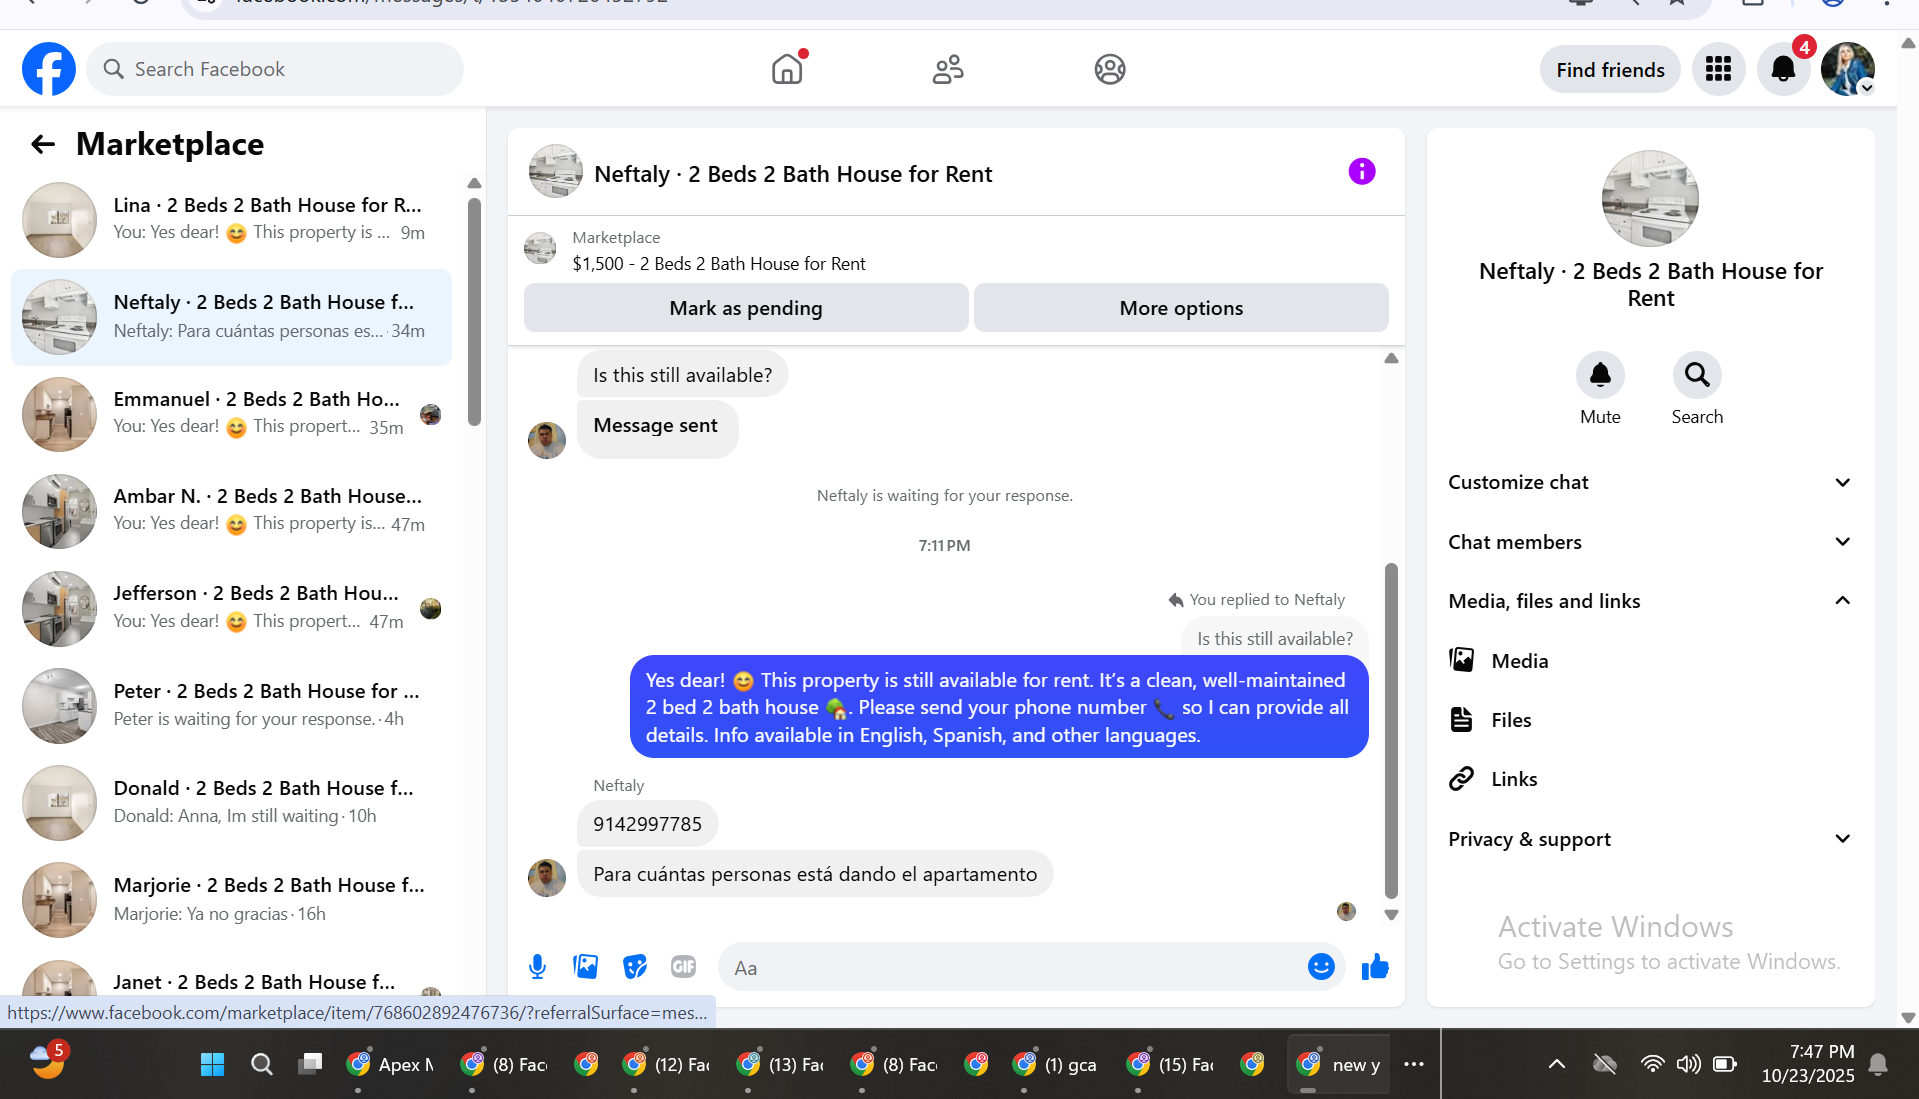Open the account profile picture menu
Image resolution: width=1919 pixels, height=1099 pixels.
[1847, 69]
